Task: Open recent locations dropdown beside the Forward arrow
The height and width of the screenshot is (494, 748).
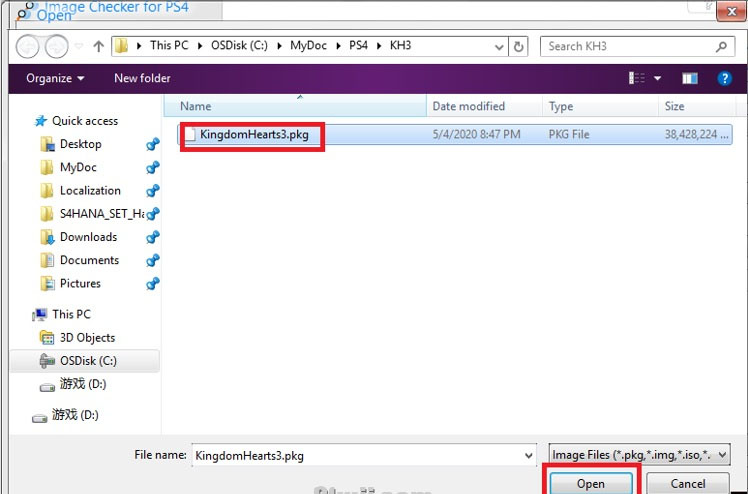Action: pyautogui.click(x=79, y=46)
